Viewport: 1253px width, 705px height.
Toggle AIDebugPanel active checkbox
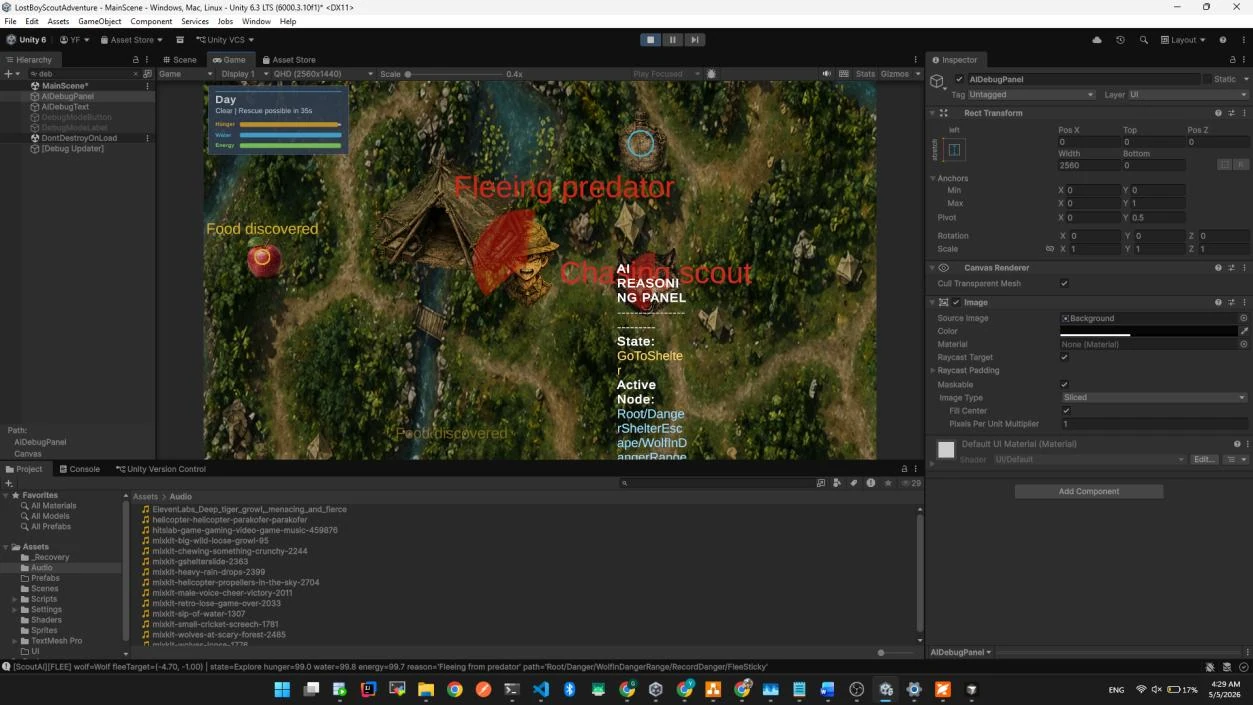pos(959,79)
